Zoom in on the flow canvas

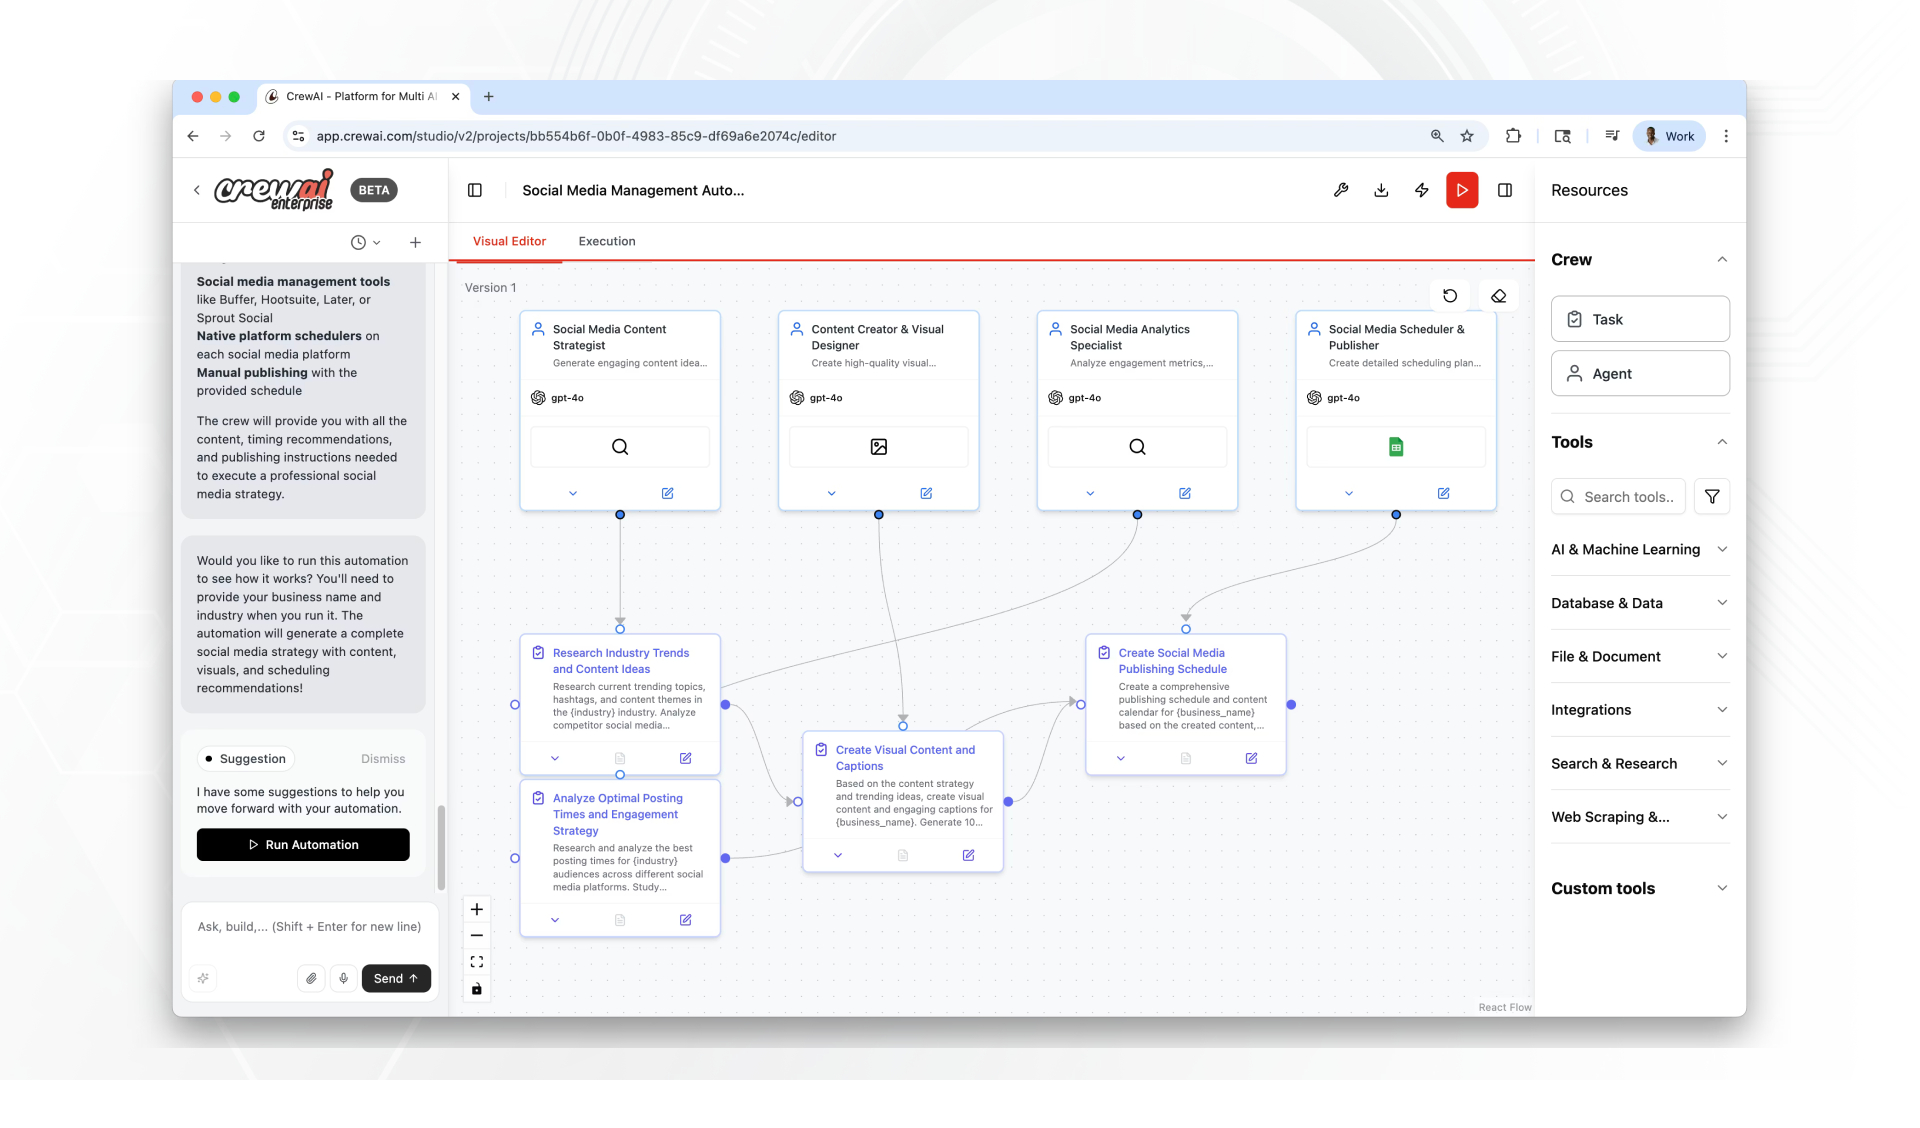[477, 909]
